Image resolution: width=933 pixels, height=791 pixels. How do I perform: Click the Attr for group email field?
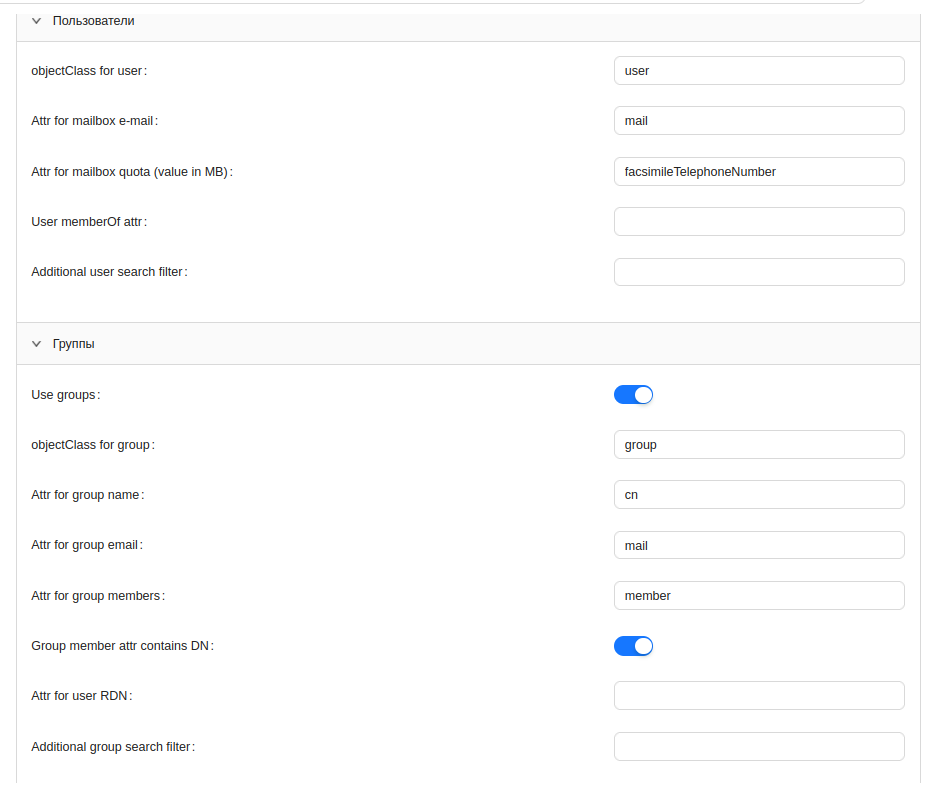[758, 545]
